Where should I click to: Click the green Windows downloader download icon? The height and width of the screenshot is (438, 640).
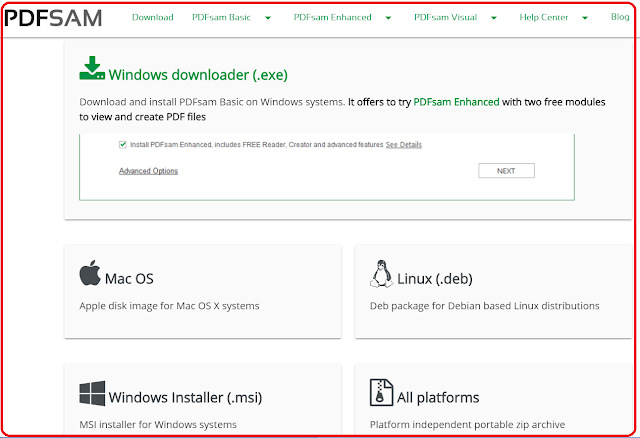click(x=92, y=68)
